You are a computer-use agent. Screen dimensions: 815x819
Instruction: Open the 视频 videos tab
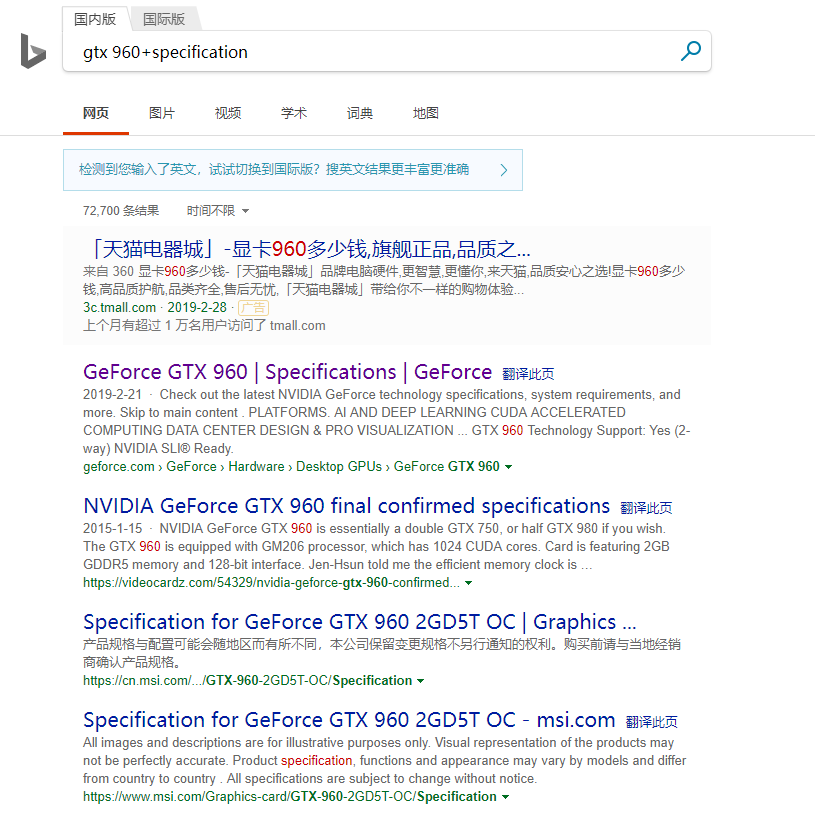228,113
